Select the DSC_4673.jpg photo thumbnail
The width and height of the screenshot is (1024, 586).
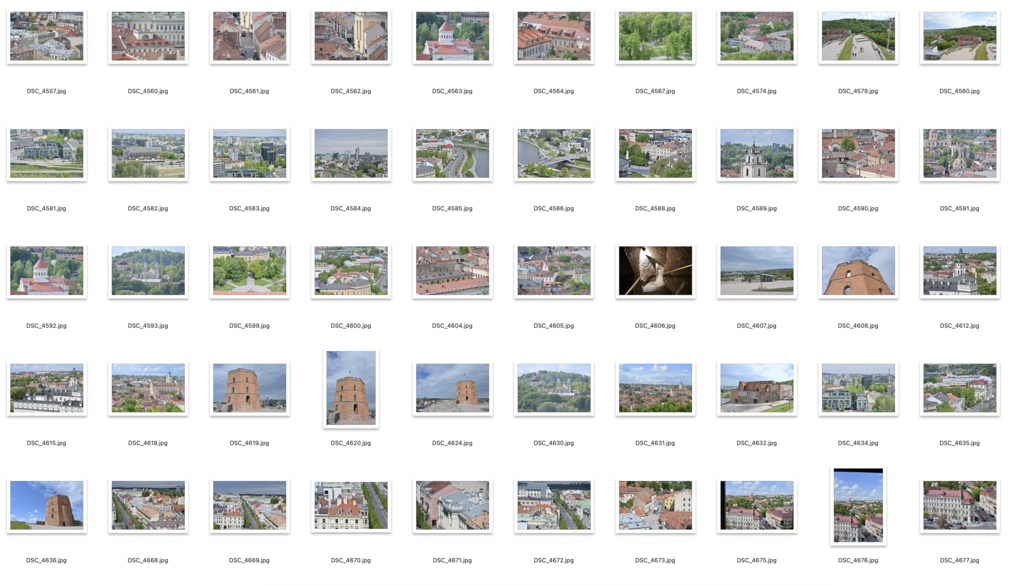click(x=655, y=505)
